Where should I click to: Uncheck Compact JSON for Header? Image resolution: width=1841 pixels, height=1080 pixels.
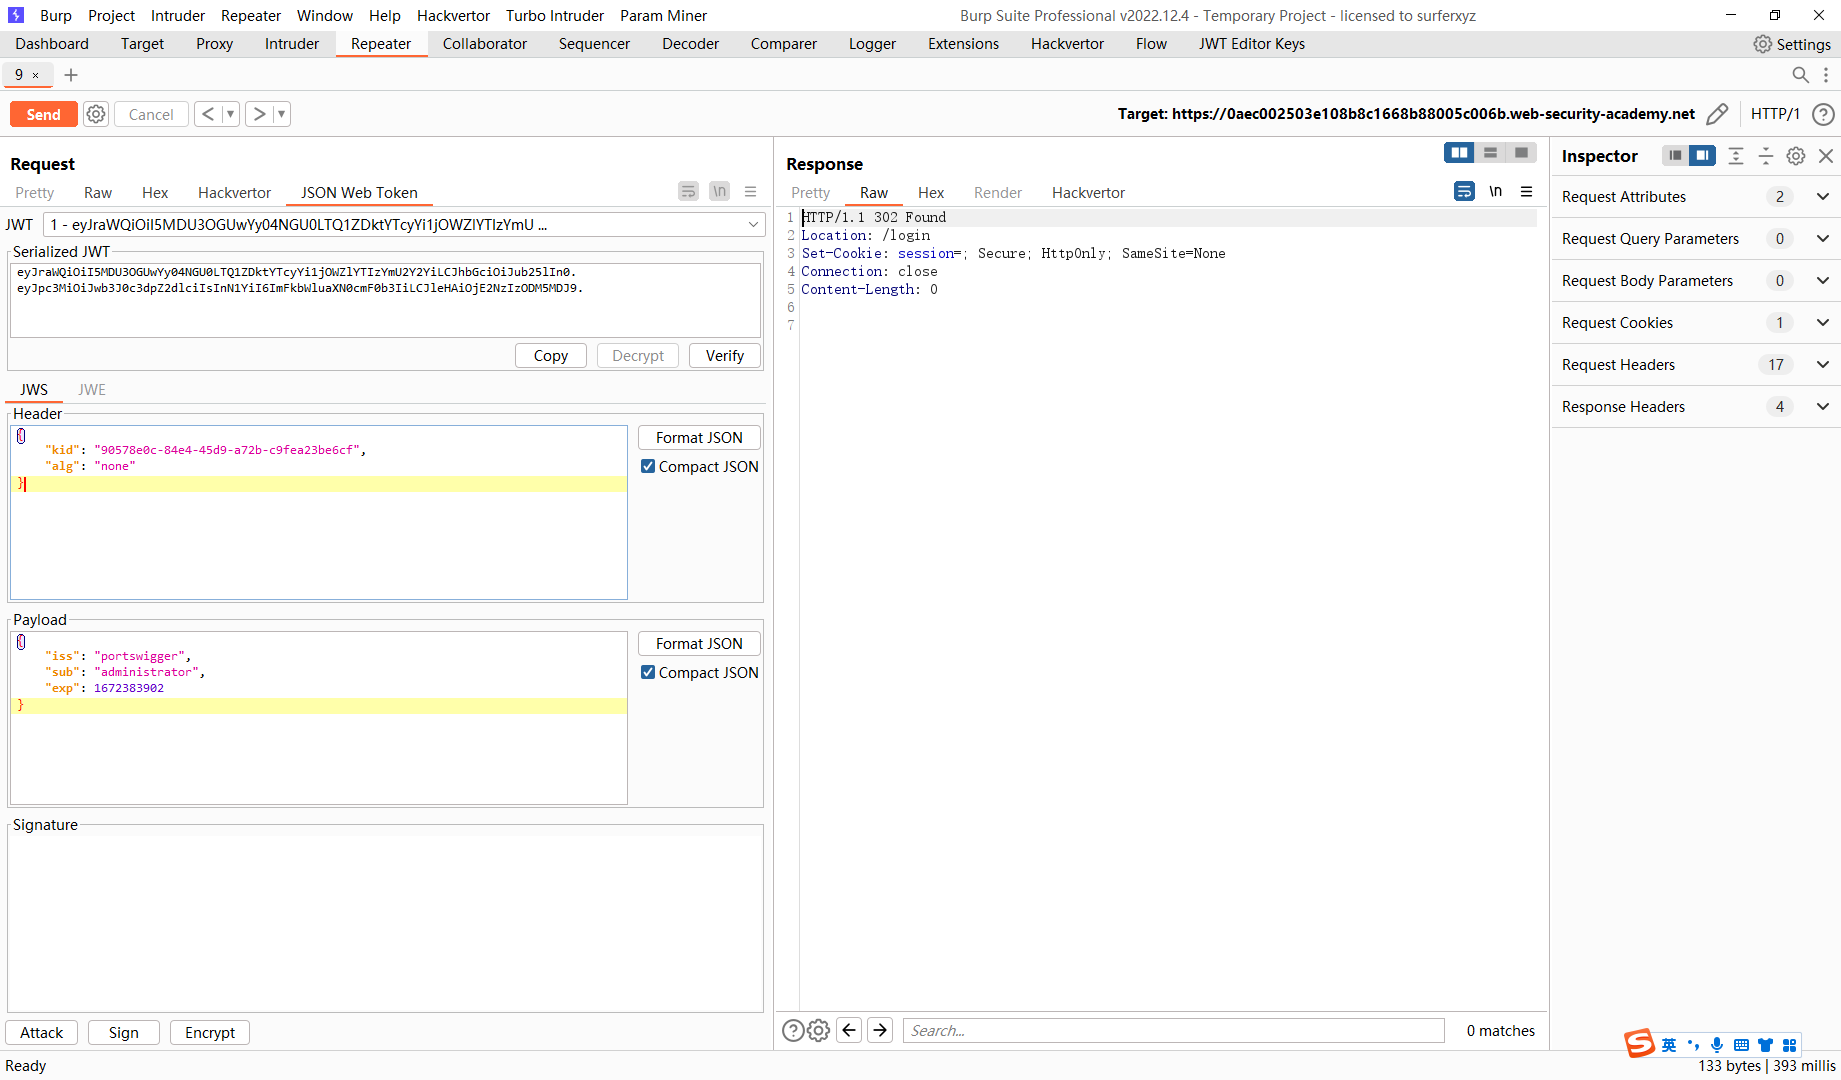tap(648, 466)
